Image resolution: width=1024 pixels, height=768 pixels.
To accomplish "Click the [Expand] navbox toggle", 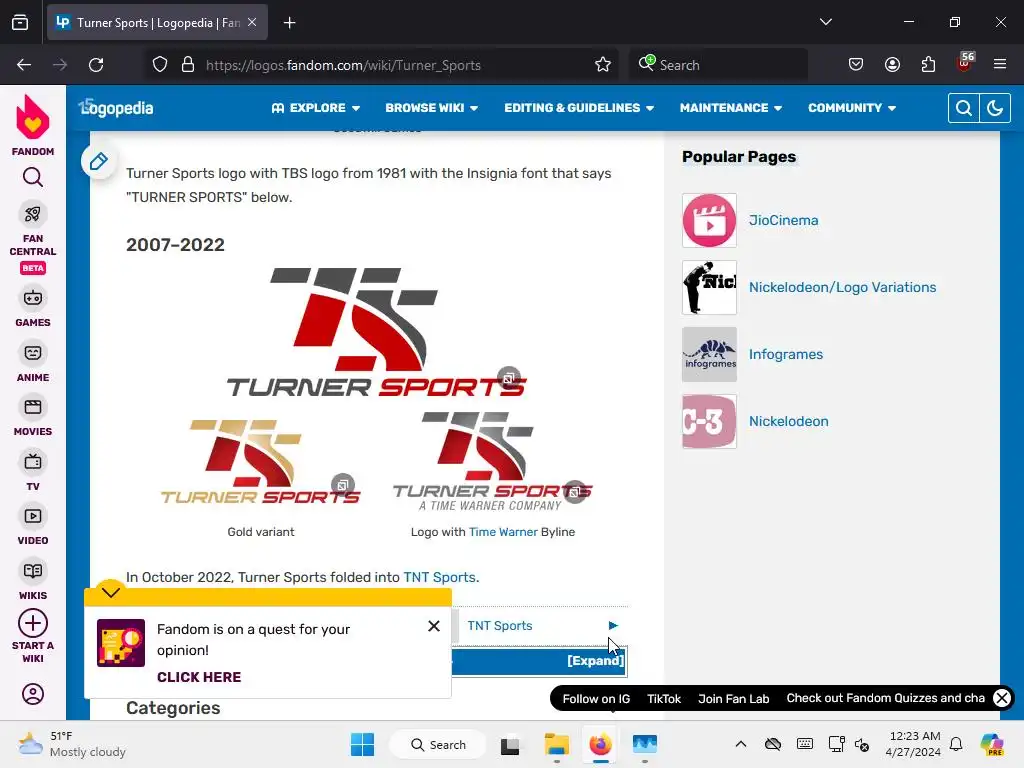I will click(595, 661).
